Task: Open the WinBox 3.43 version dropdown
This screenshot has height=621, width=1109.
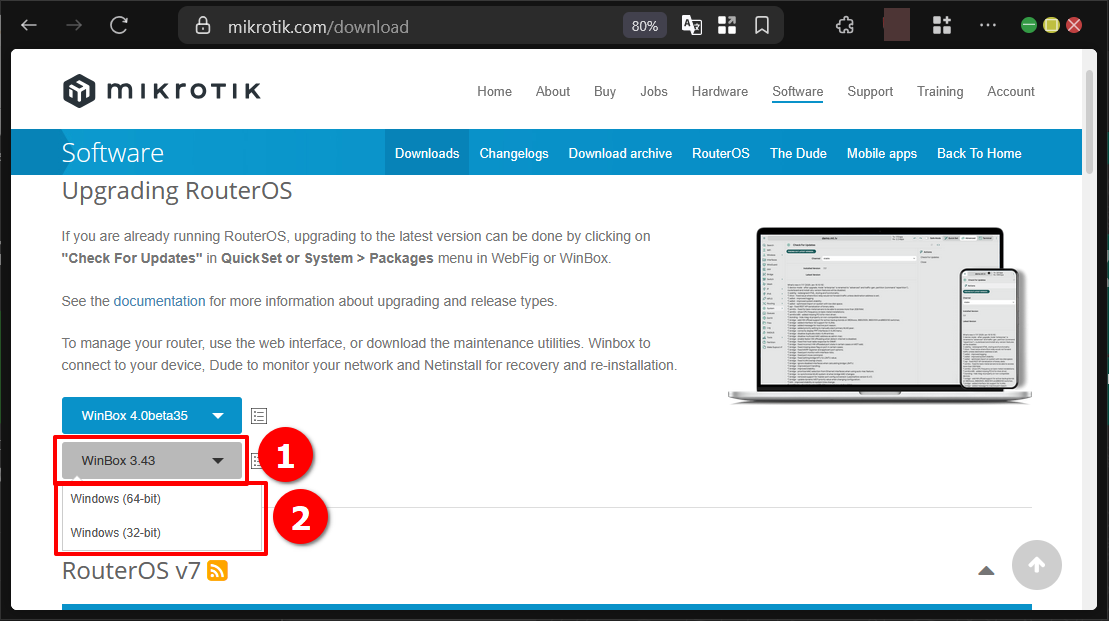Action: 151,460
